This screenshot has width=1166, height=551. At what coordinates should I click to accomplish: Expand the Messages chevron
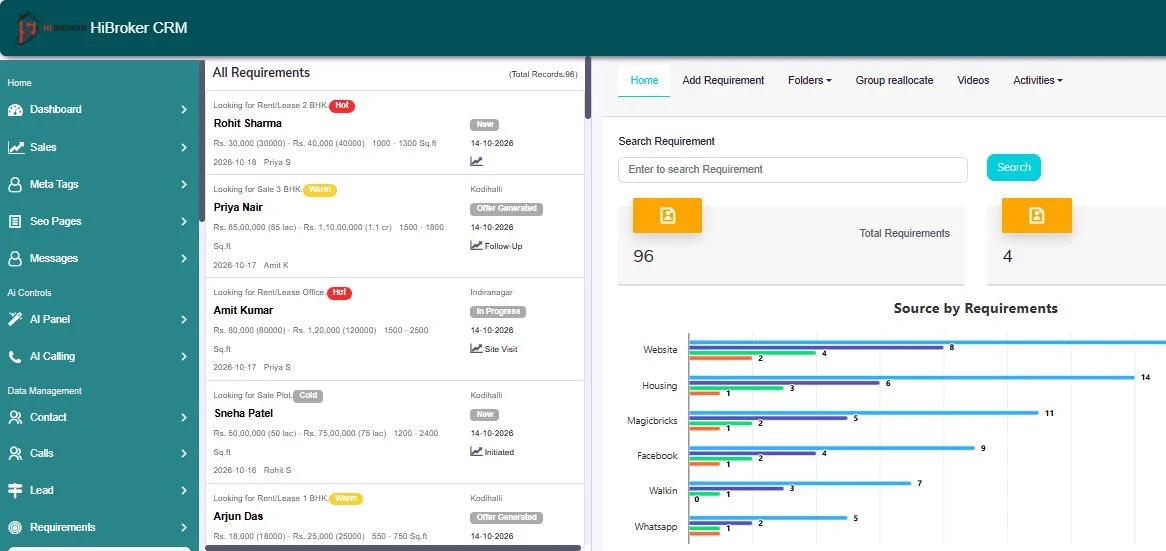pos(184,259)
